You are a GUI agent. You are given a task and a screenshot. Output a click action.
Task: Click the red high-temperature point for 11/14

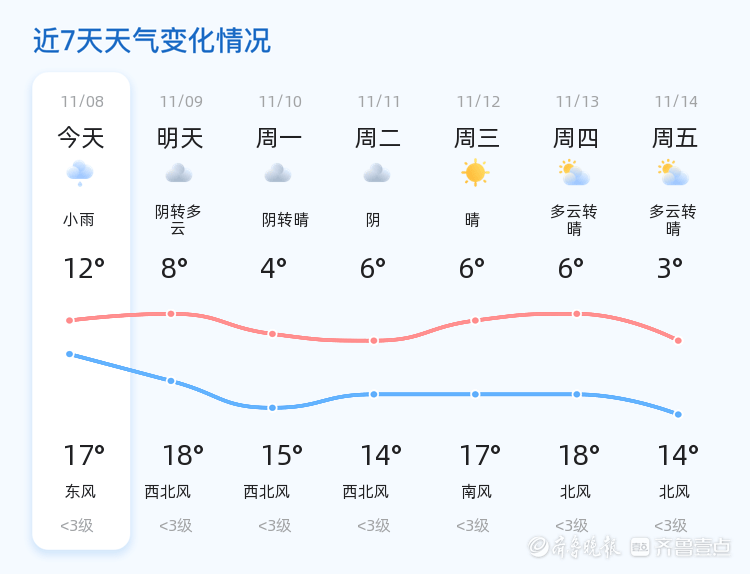coord(678,341)
